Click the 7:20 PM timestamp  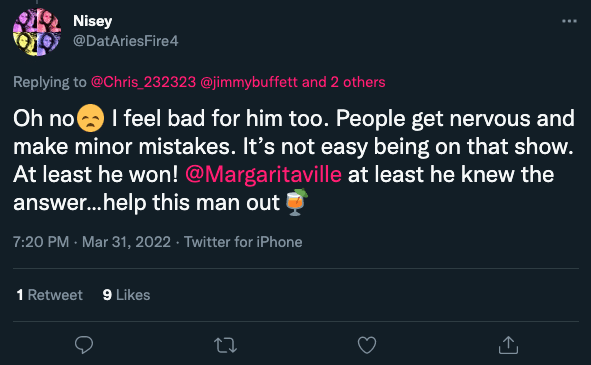(41, 242)
